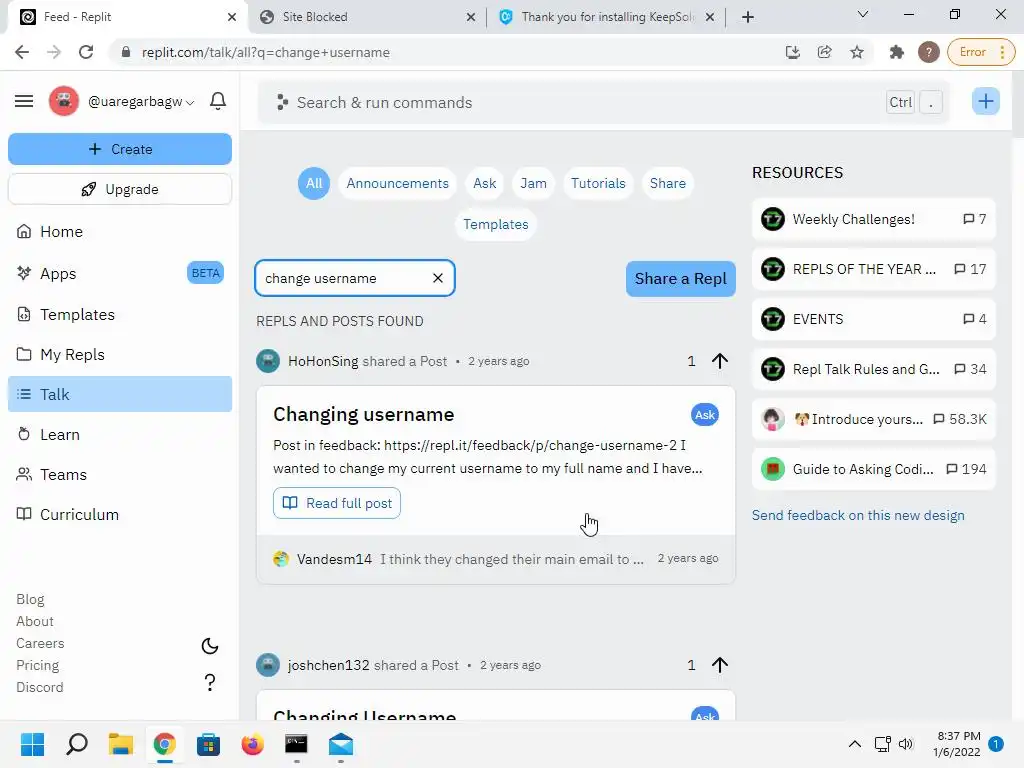Open Windows Start menu

32,744
